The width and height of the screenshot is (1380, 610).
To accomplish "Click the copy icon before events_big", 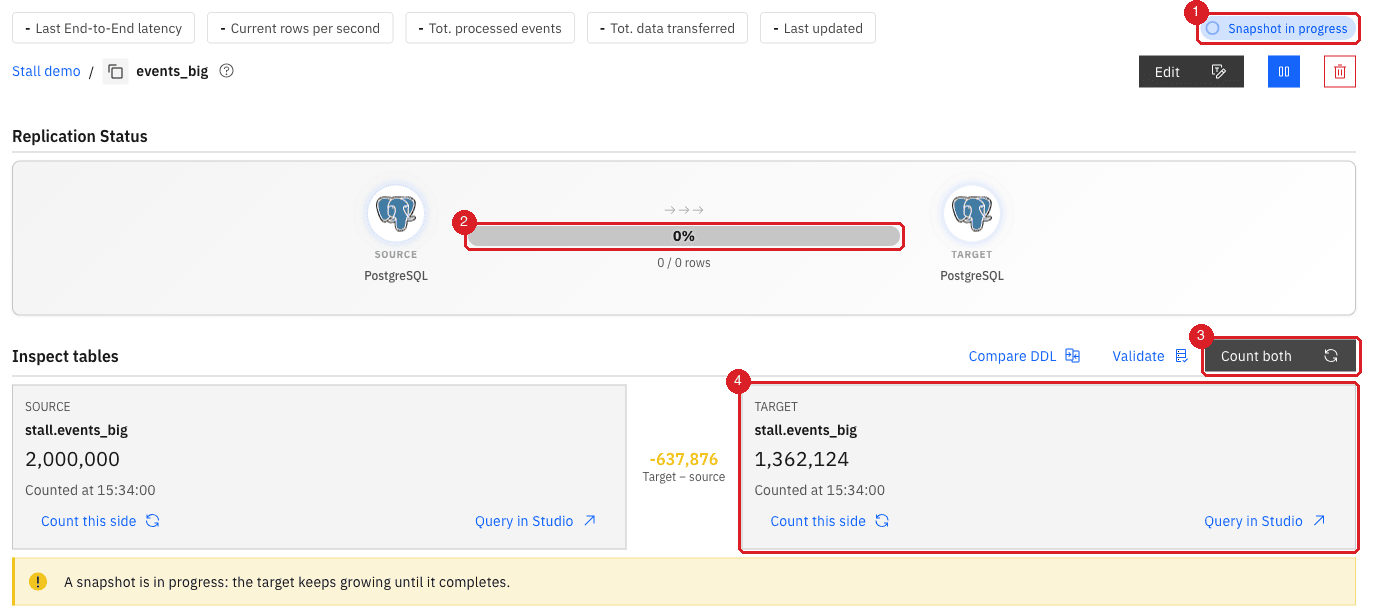I will point(116,72).
